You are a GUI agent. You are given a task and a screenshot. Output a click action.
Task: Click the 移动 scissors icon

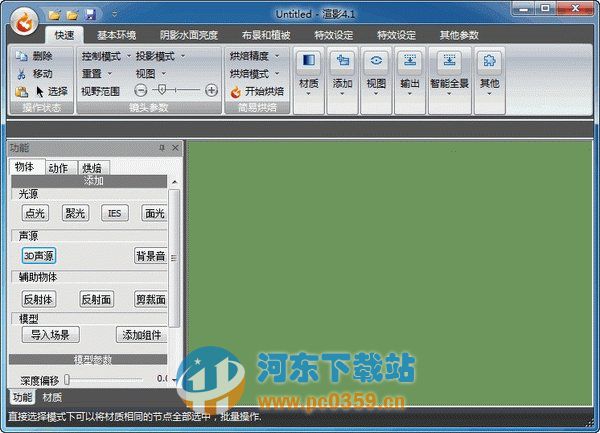(x=21, y=74)
